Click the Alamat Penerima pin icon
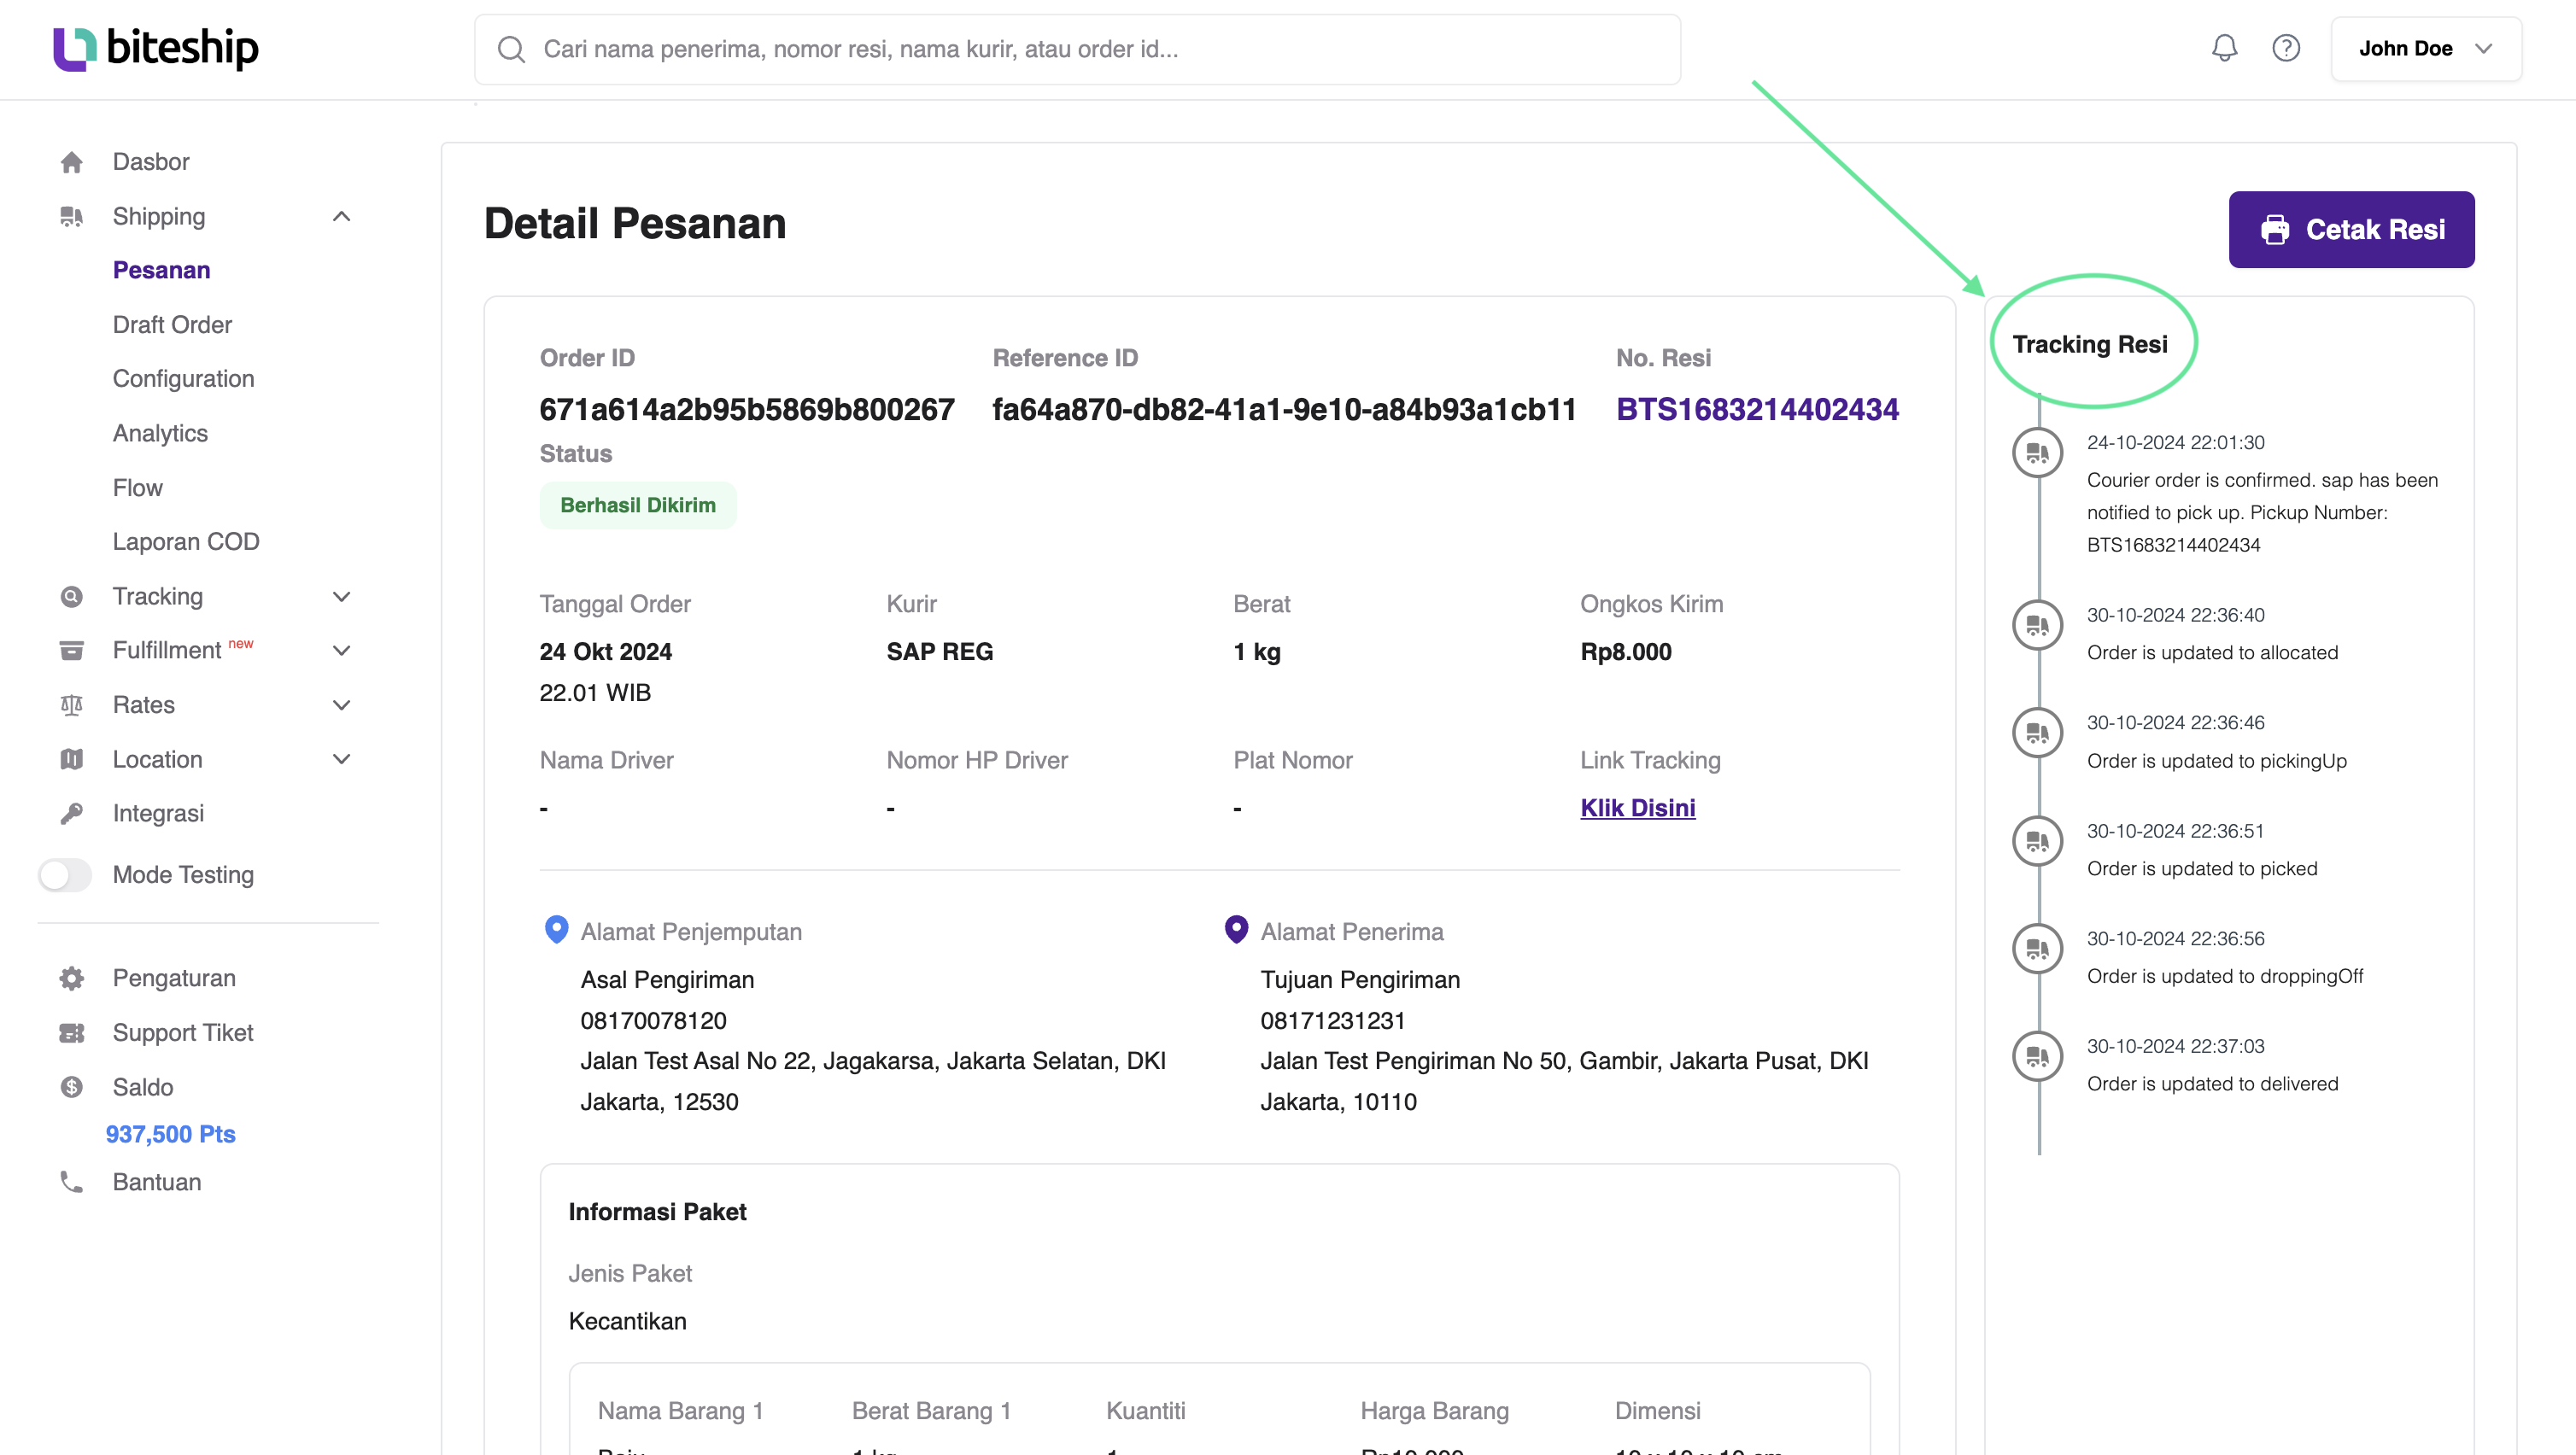The height and width of the screenshot is (1455, 2576). coord(1236,930)
